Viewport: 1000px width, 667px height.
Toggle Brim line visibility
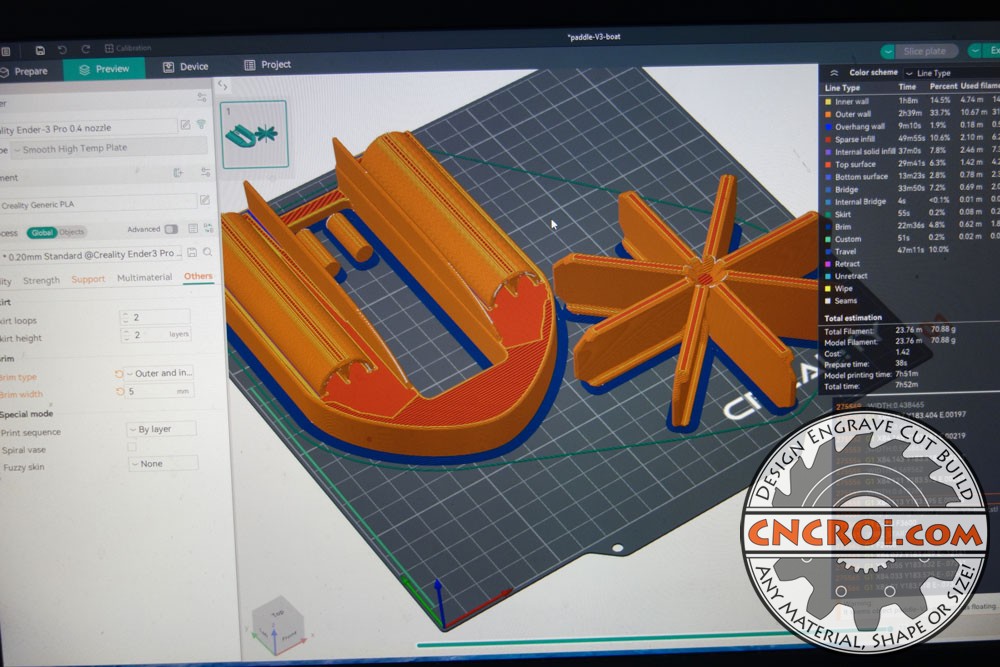pyautogui.click(x=828, y=226)
